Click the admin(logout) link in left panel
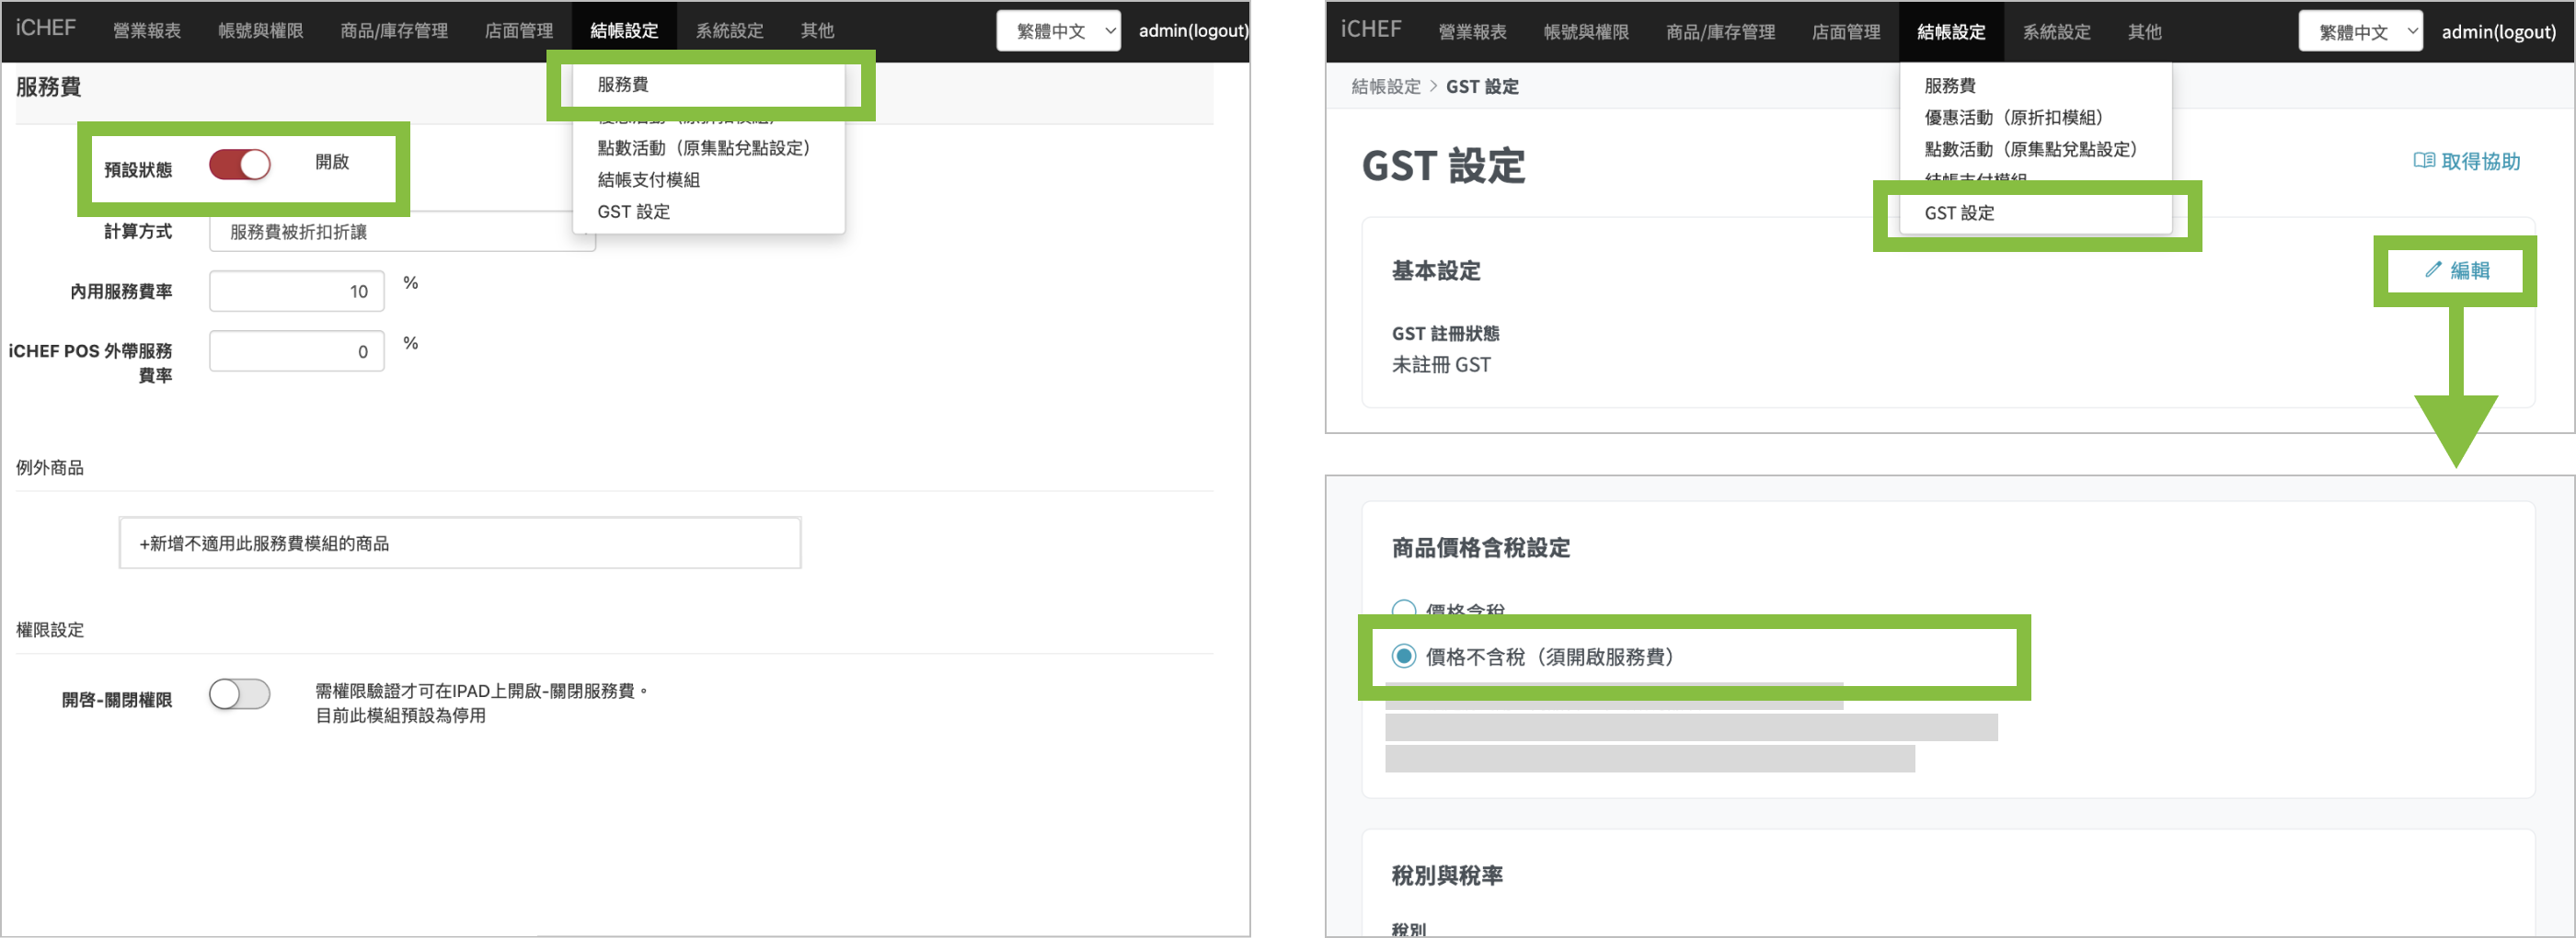 tap(1192, 31)
